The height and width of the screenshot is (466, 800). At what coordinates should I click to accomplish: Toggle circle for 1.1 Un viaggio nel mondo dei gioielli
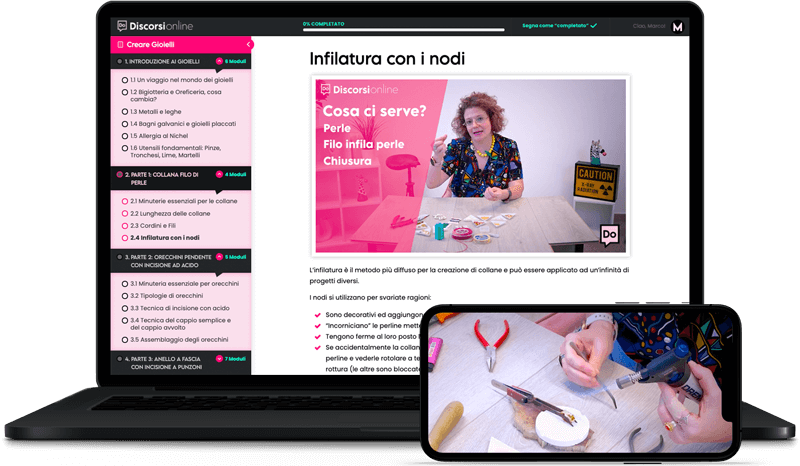124,80
